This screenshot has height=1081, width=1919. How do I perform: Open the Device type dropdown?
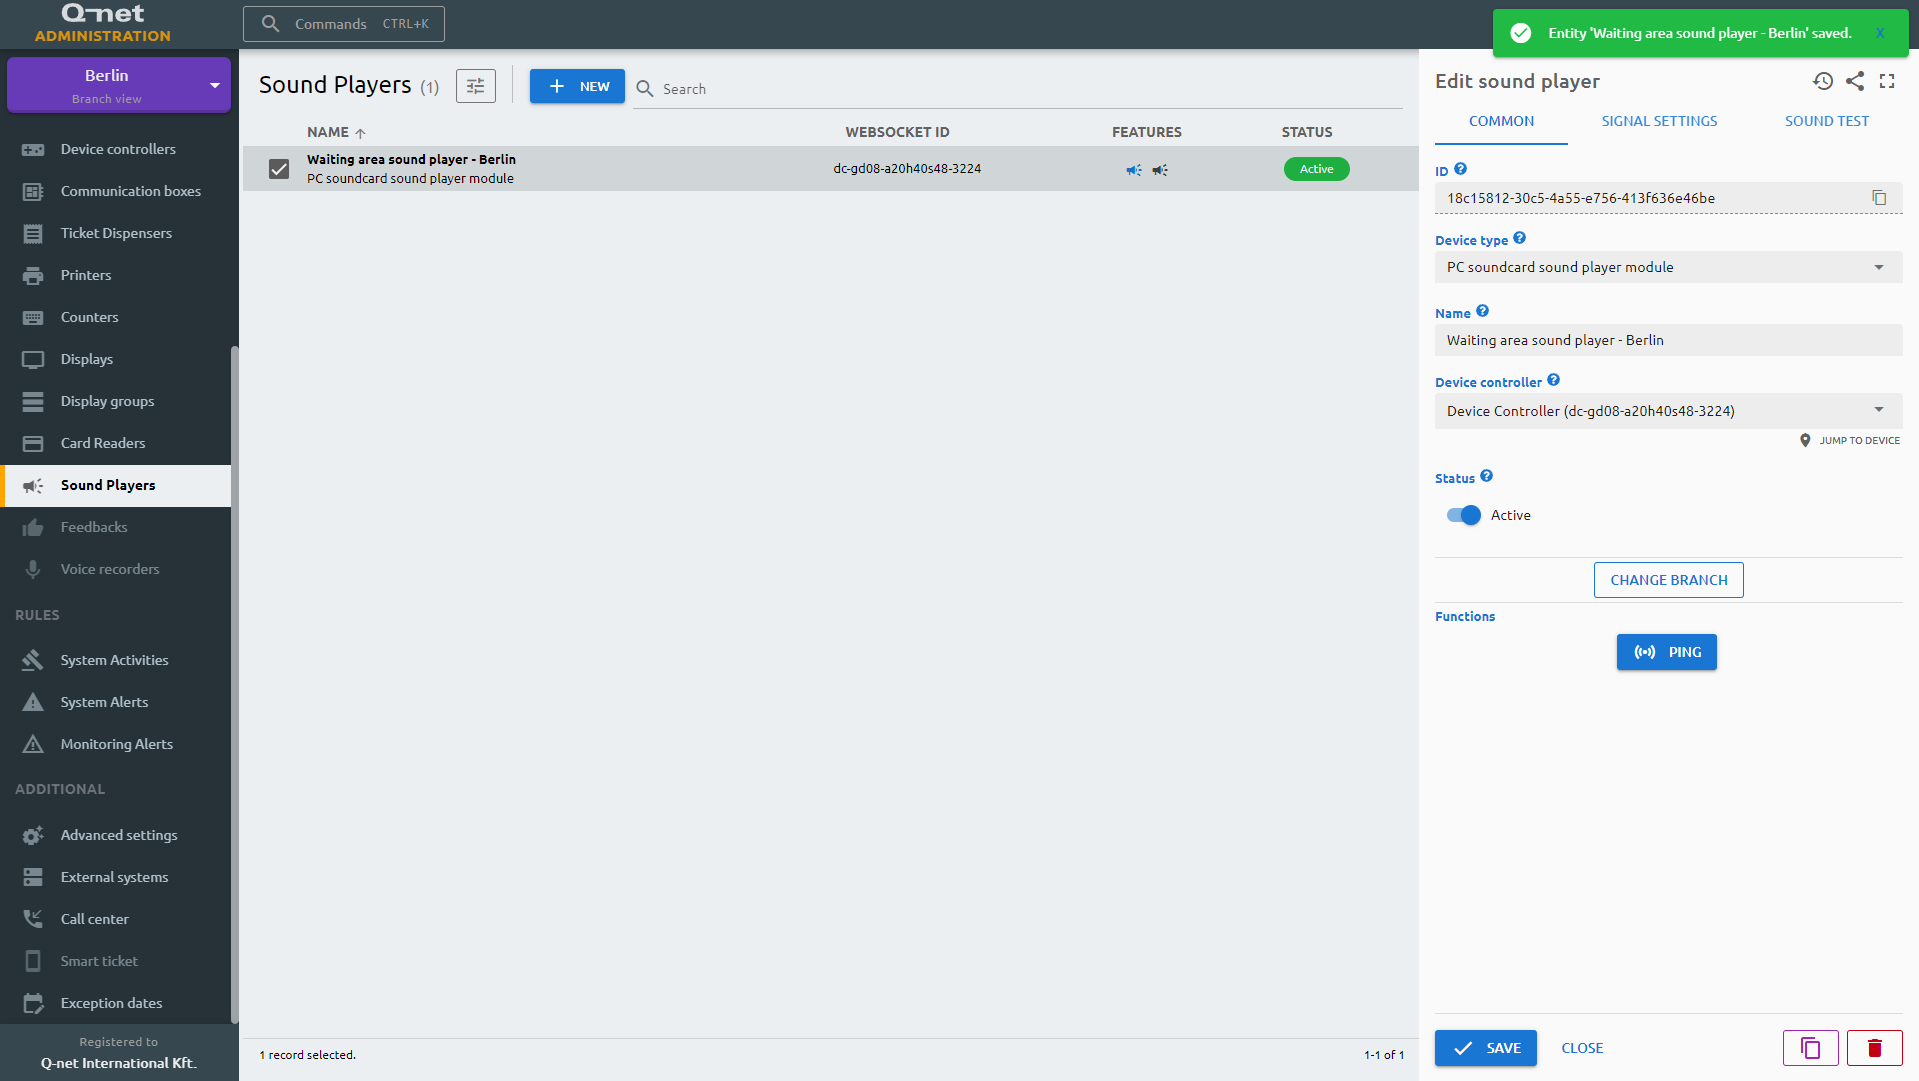[x=1668, y=267]
